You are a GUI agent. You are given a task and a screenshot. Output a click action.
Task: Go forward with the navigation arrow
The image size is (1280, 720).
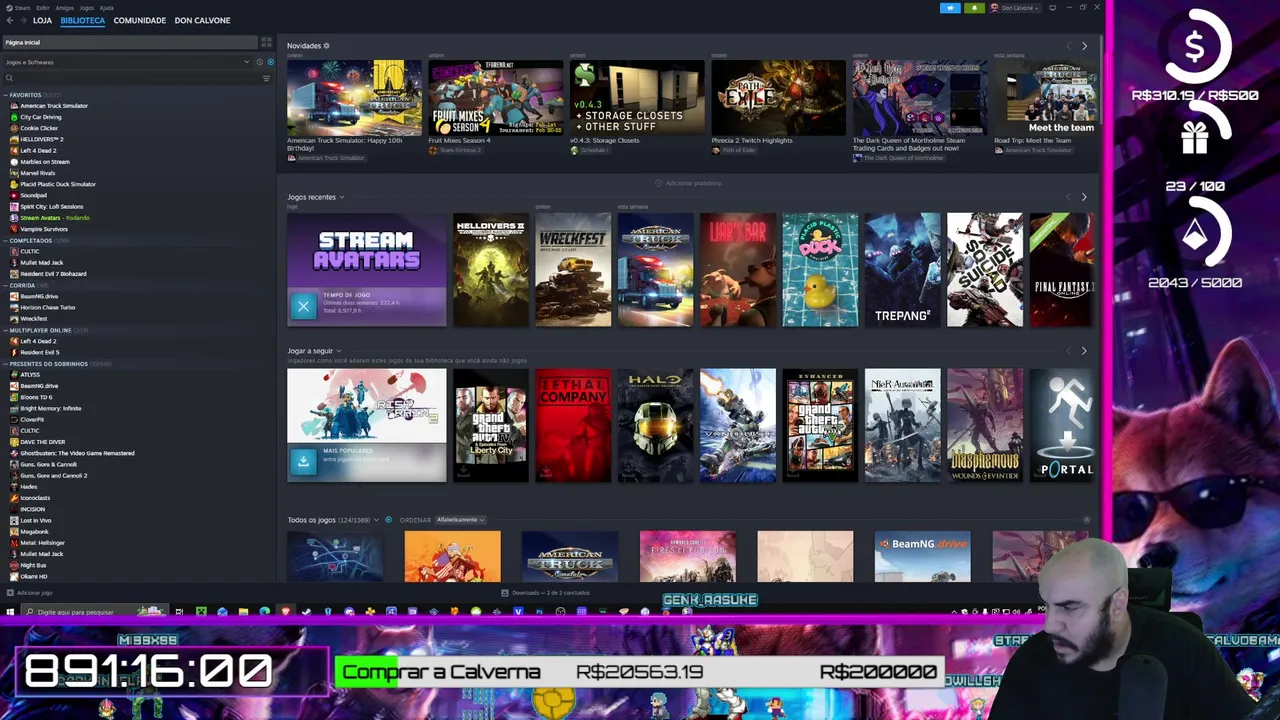pos(22,20)
